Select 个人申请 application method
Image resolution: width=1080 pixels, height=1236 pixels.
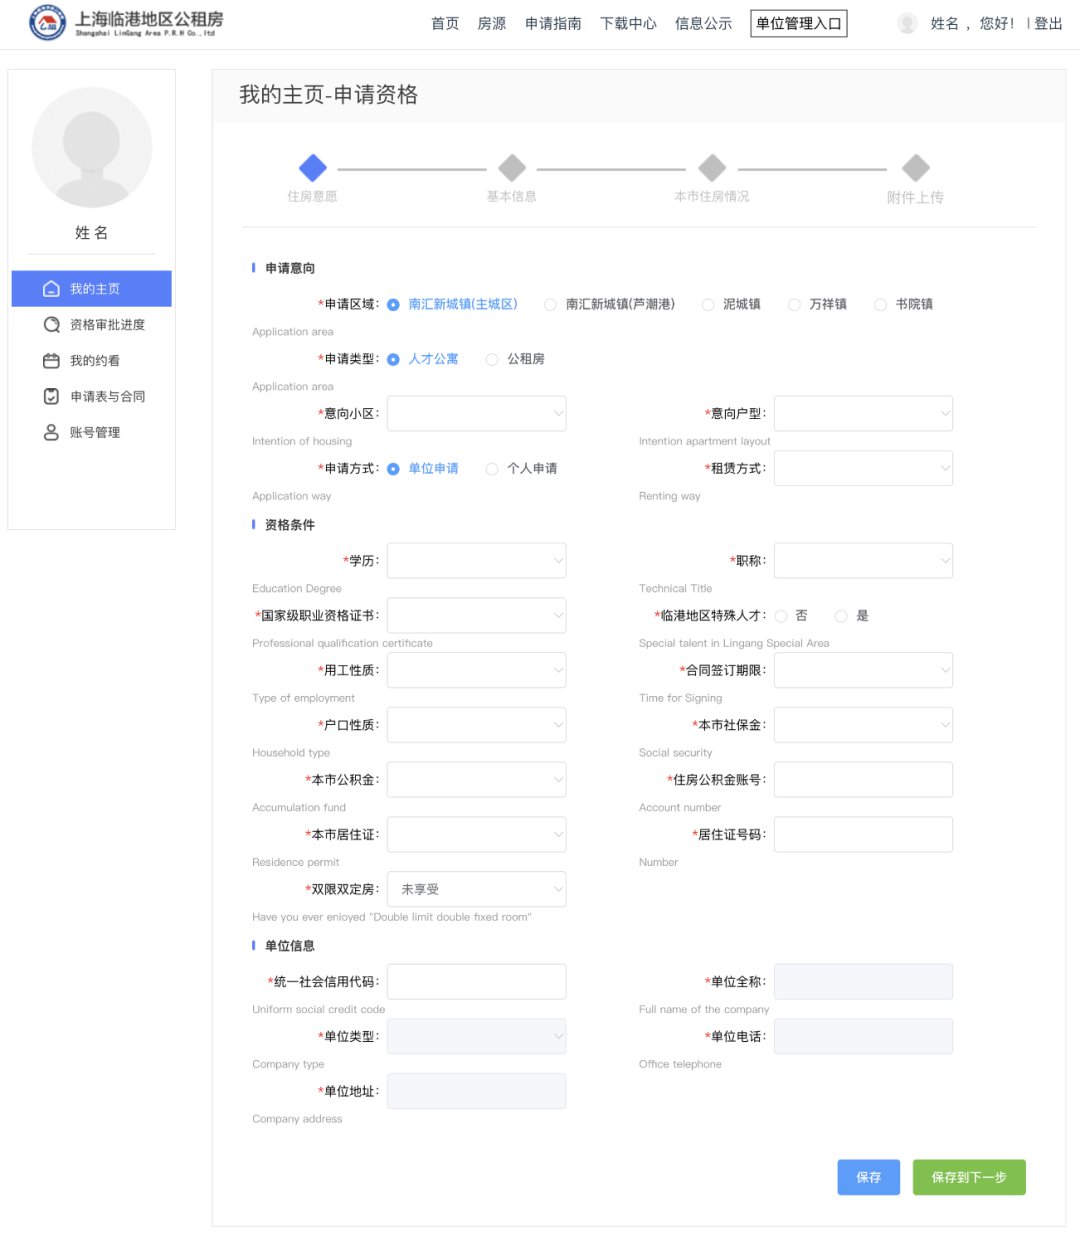[x=492, y=469]
